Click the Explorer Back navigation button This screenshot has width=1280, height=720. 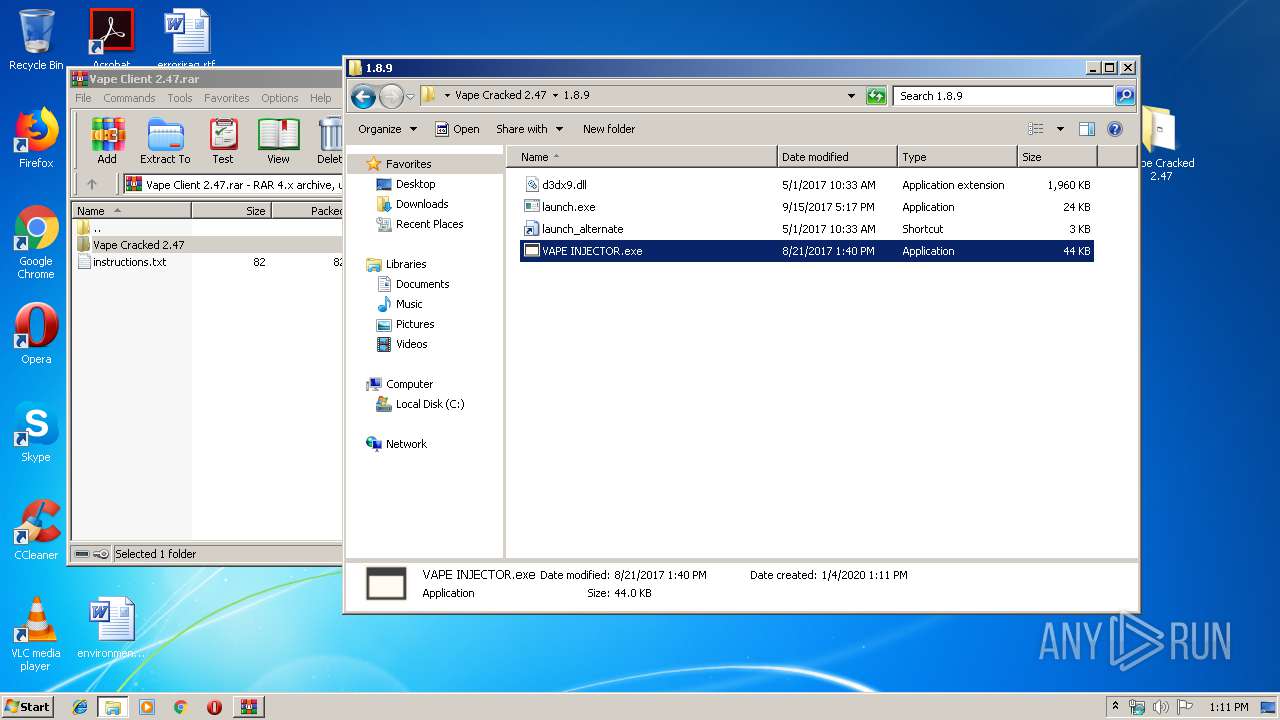tap(363, 96)
